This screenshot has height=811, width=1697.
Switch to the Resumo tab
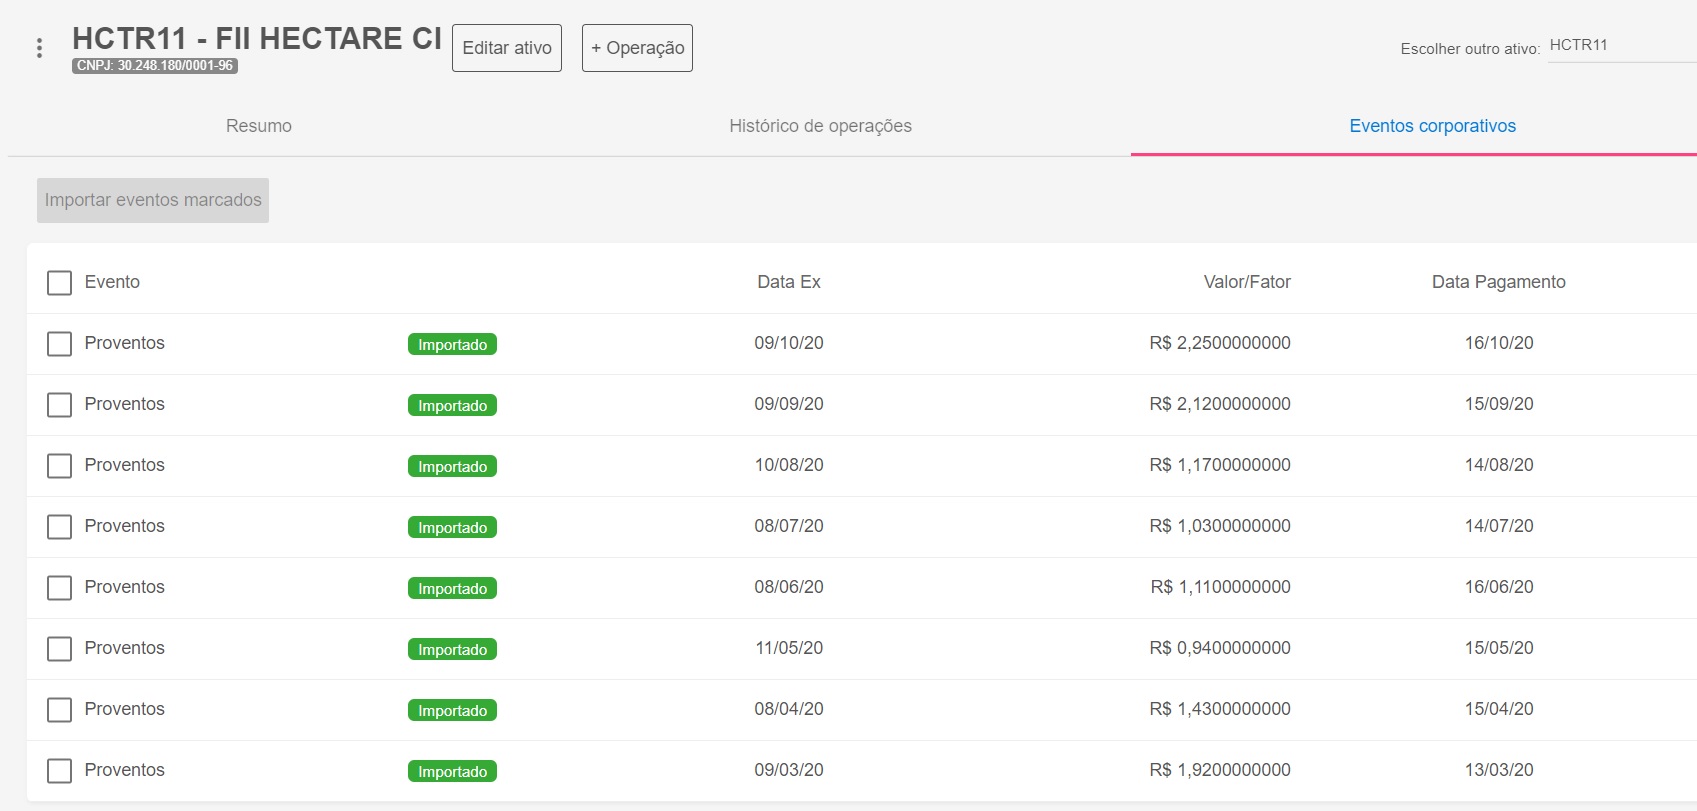click(x=259, y=126)
